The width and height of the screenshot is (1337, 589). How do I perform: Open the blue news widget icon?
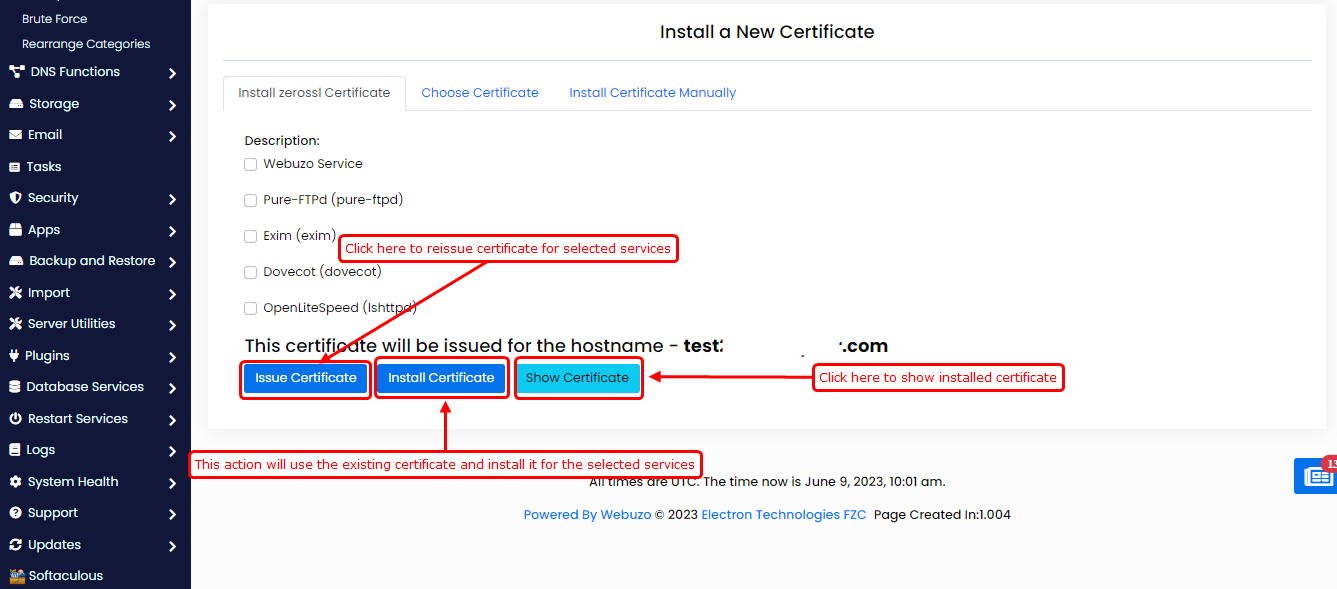1316,477
